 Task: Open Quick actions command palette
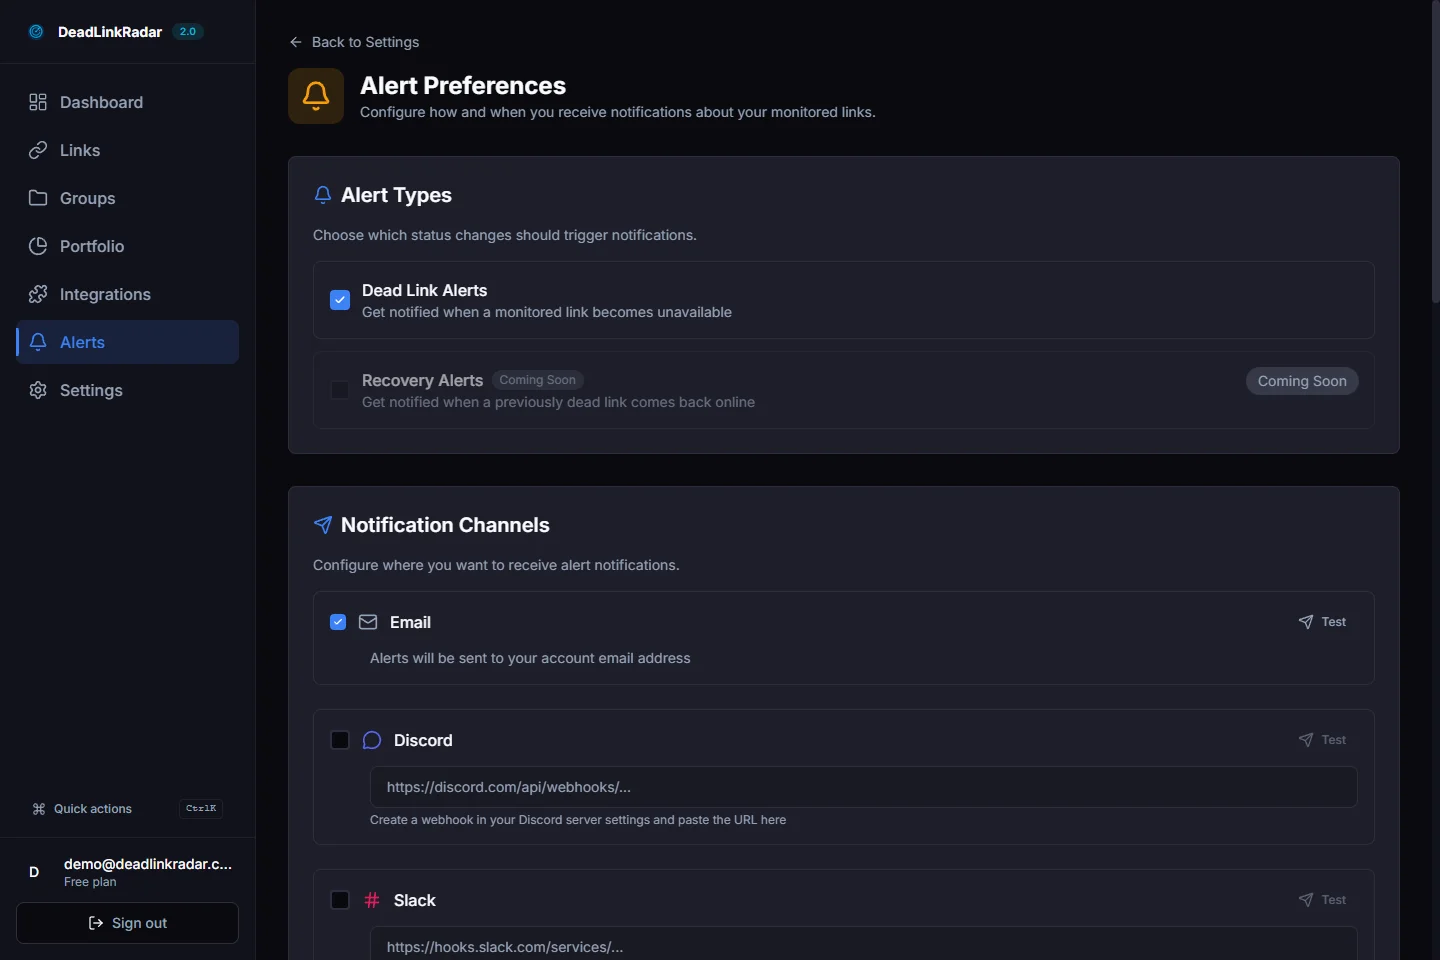(x=93, y=809)
